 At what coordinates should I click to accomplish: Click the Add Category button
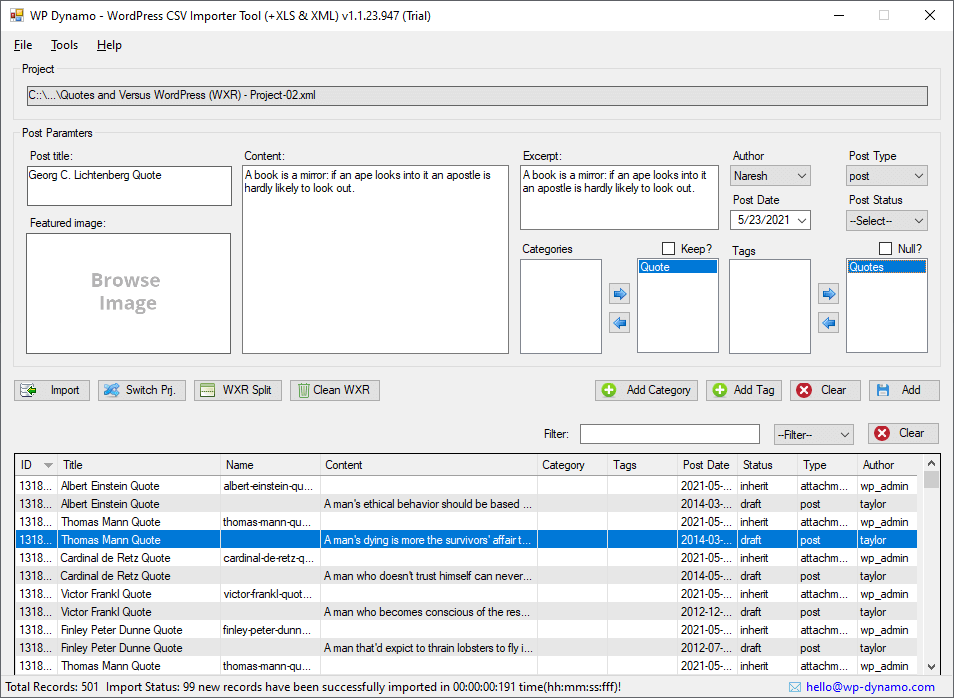pyautogui.click(x=646, y=390)
